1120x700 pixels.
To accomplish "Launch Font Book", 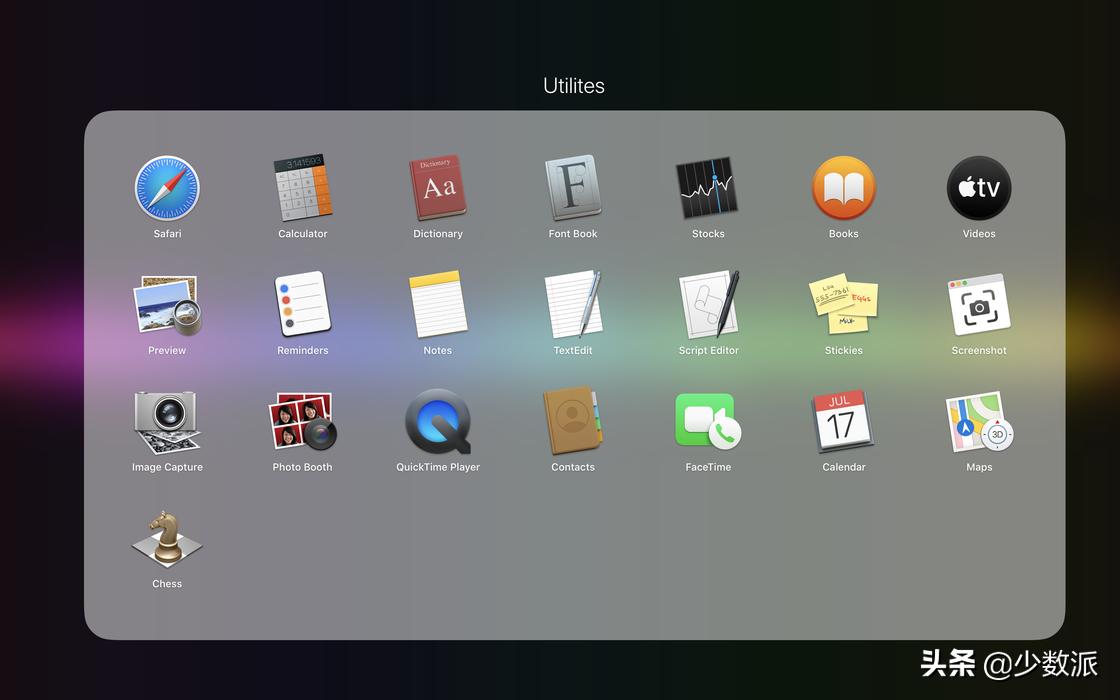I will pyautogui.click(x=573, y=188).
